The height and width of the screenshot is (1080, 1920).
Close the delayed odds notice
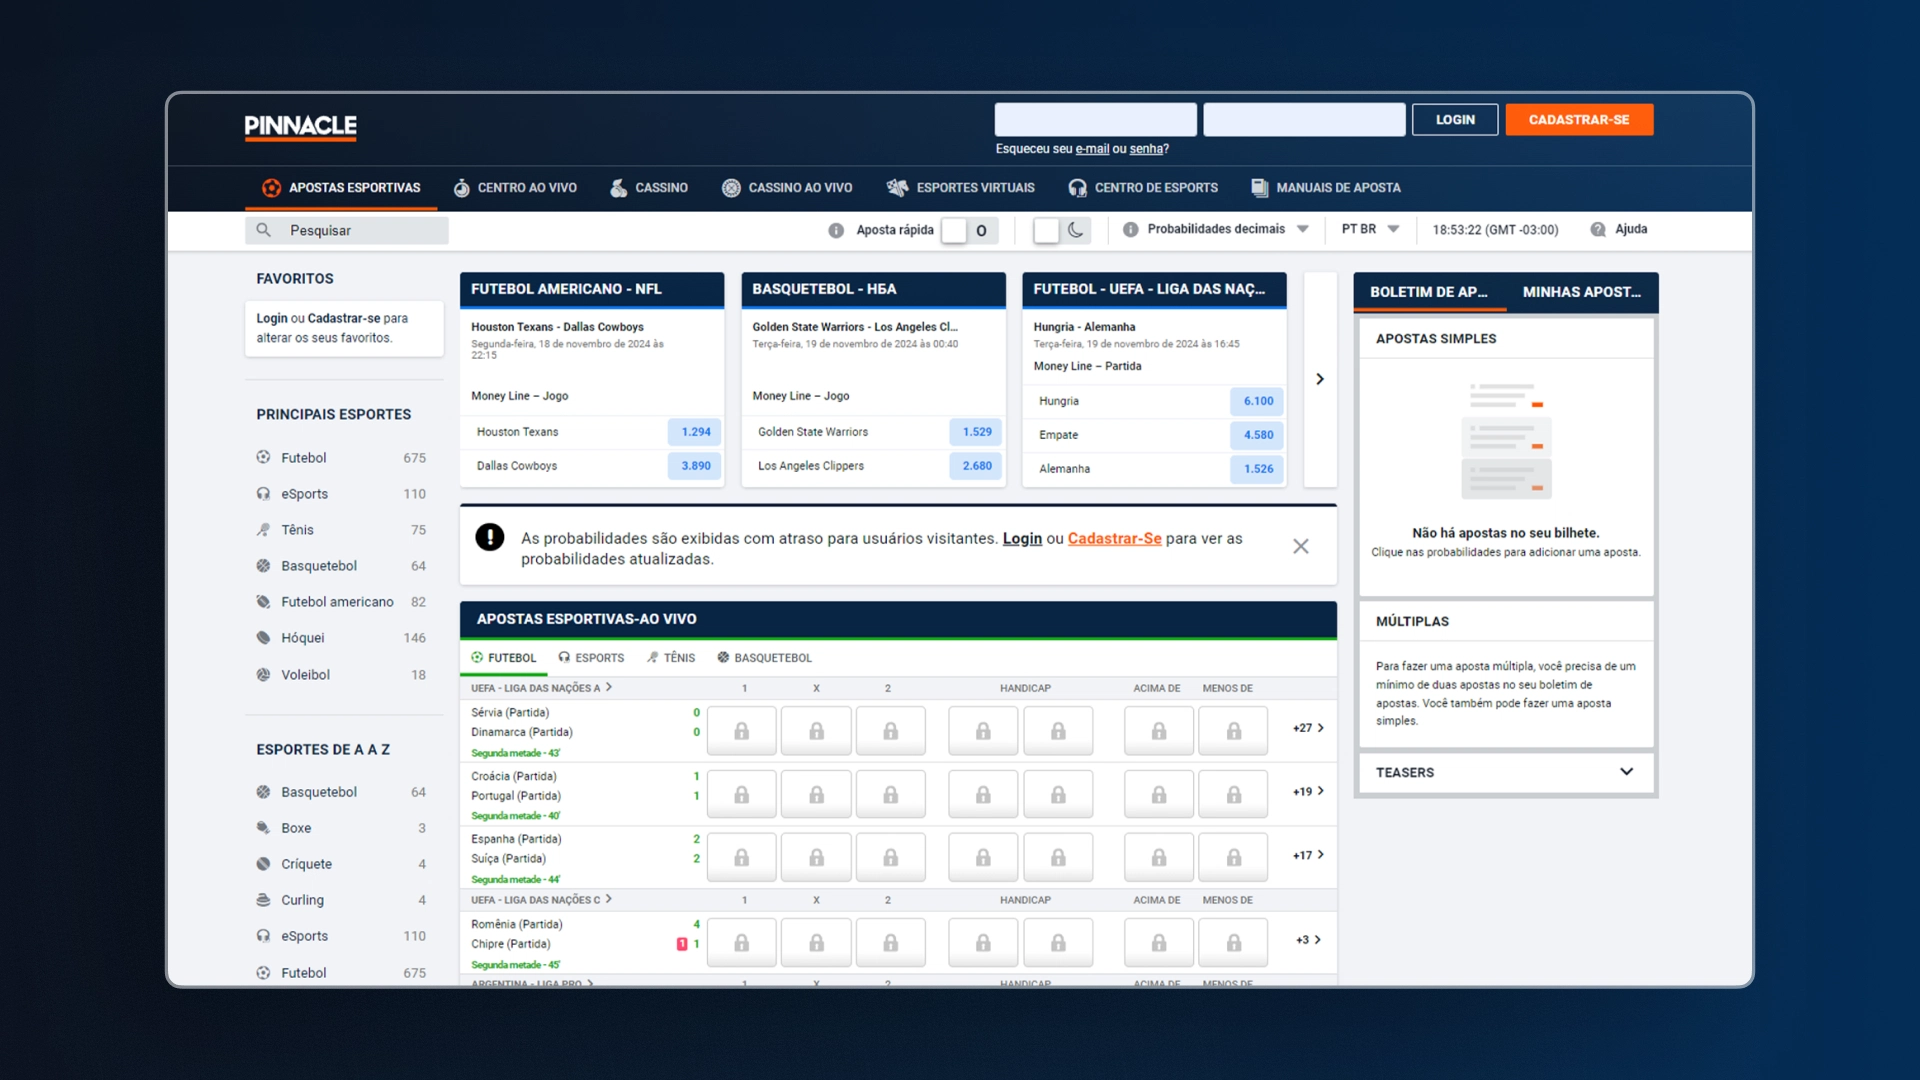point(1300,546)
